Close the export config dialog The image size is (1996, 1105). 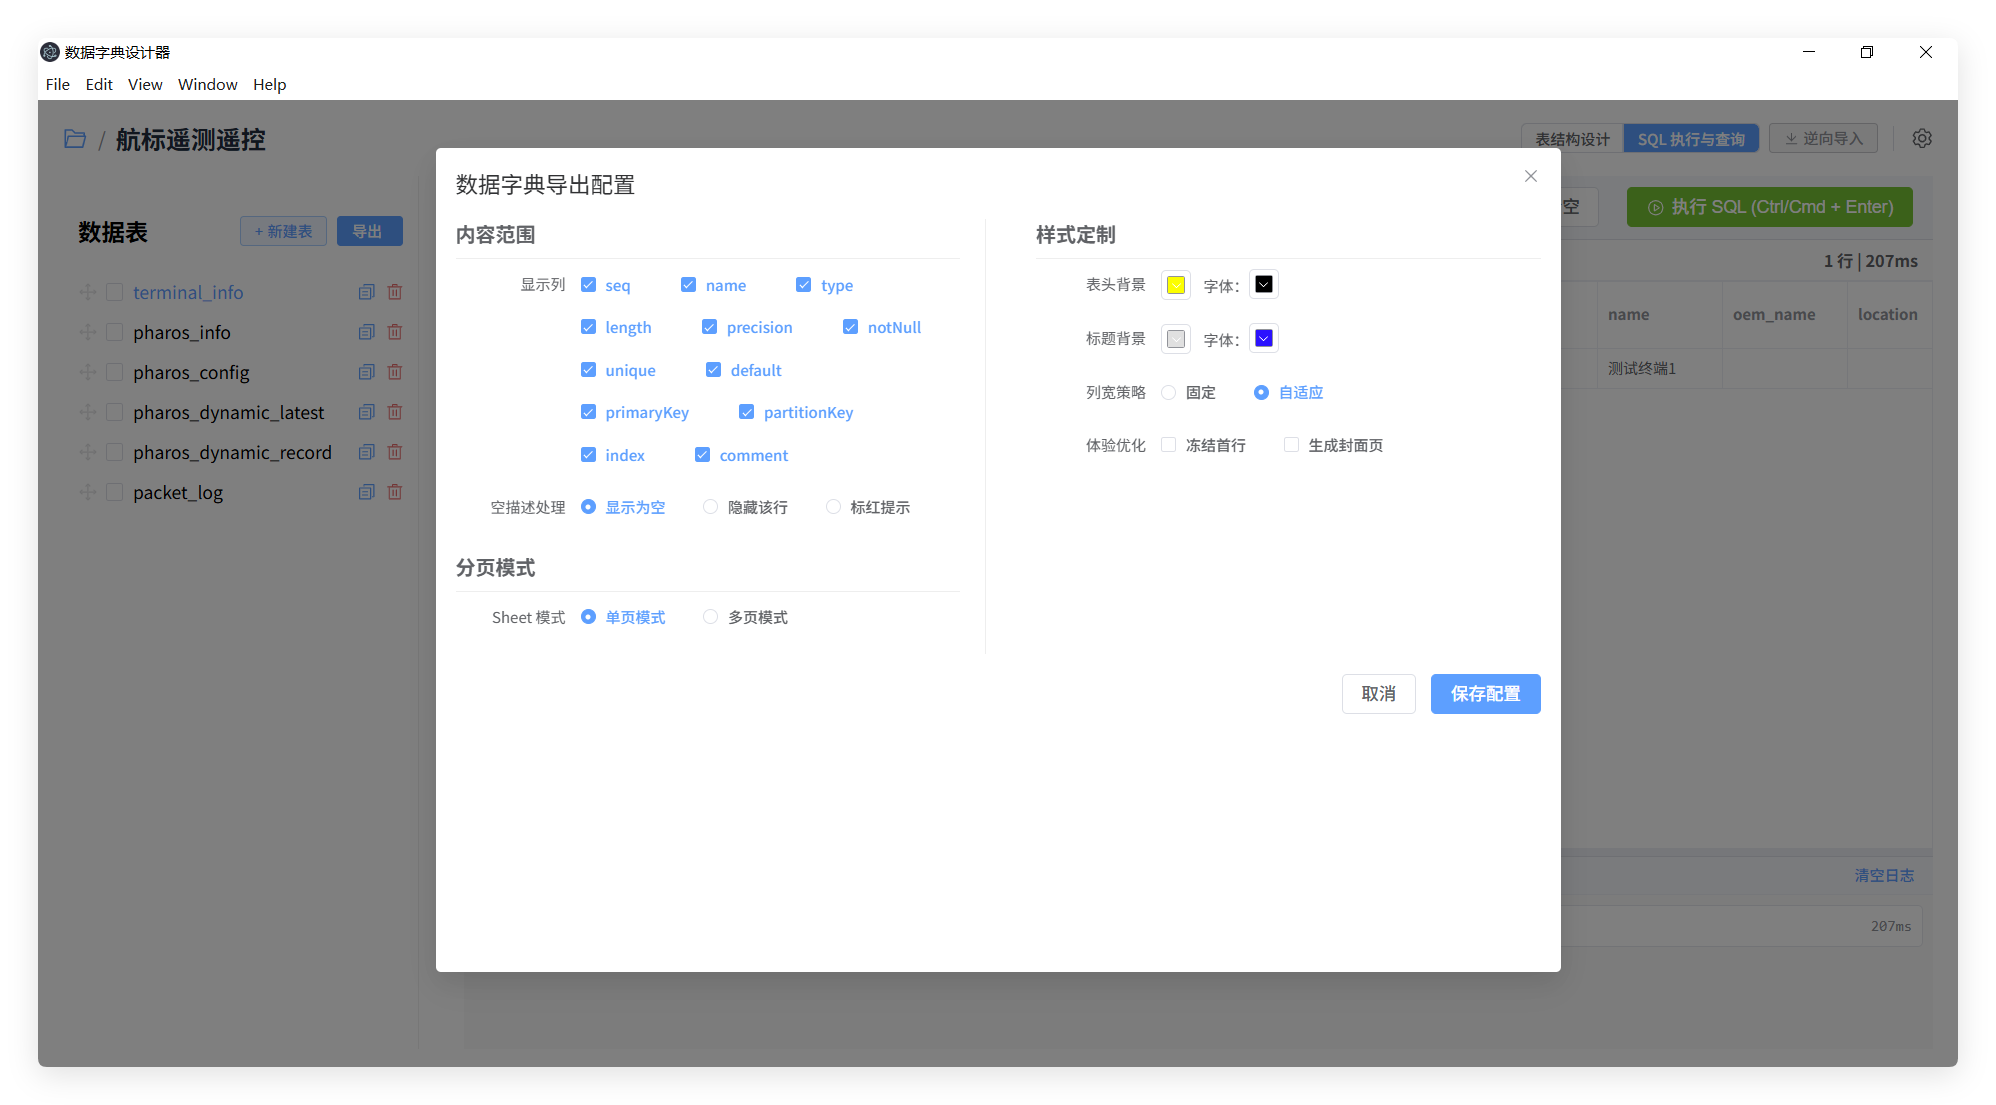point(1530,176)
